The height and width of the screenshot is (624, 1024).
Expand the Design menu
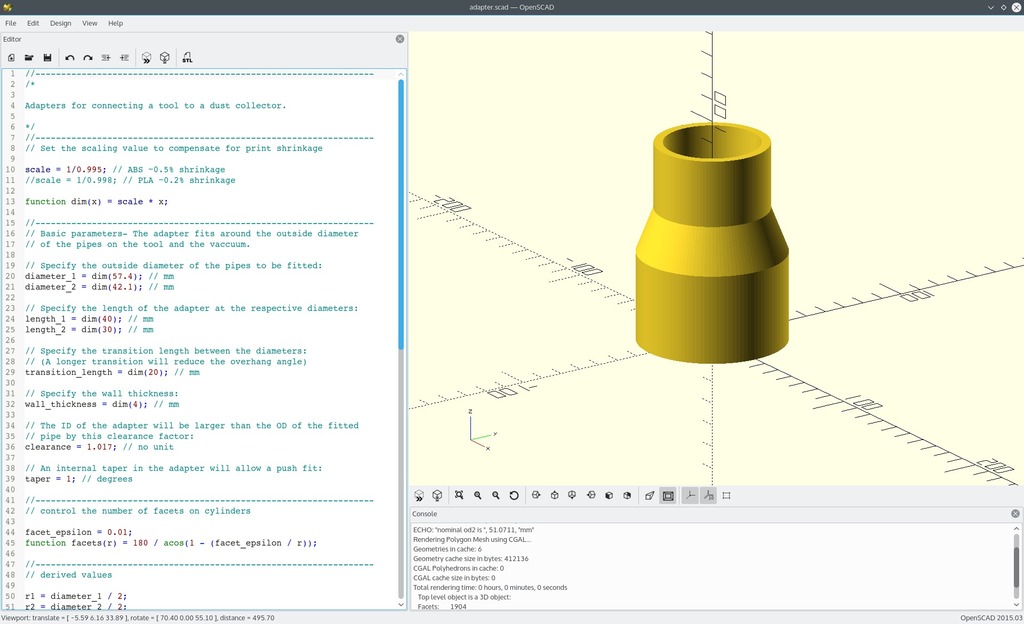(61, 23)
